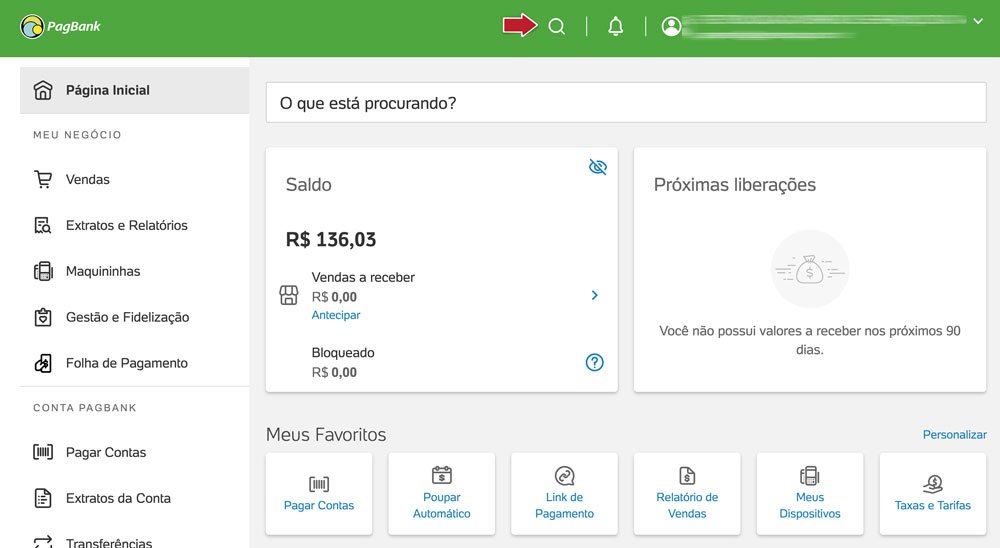Click the 'O que está procurando?' search field

[x=626, y=103]
